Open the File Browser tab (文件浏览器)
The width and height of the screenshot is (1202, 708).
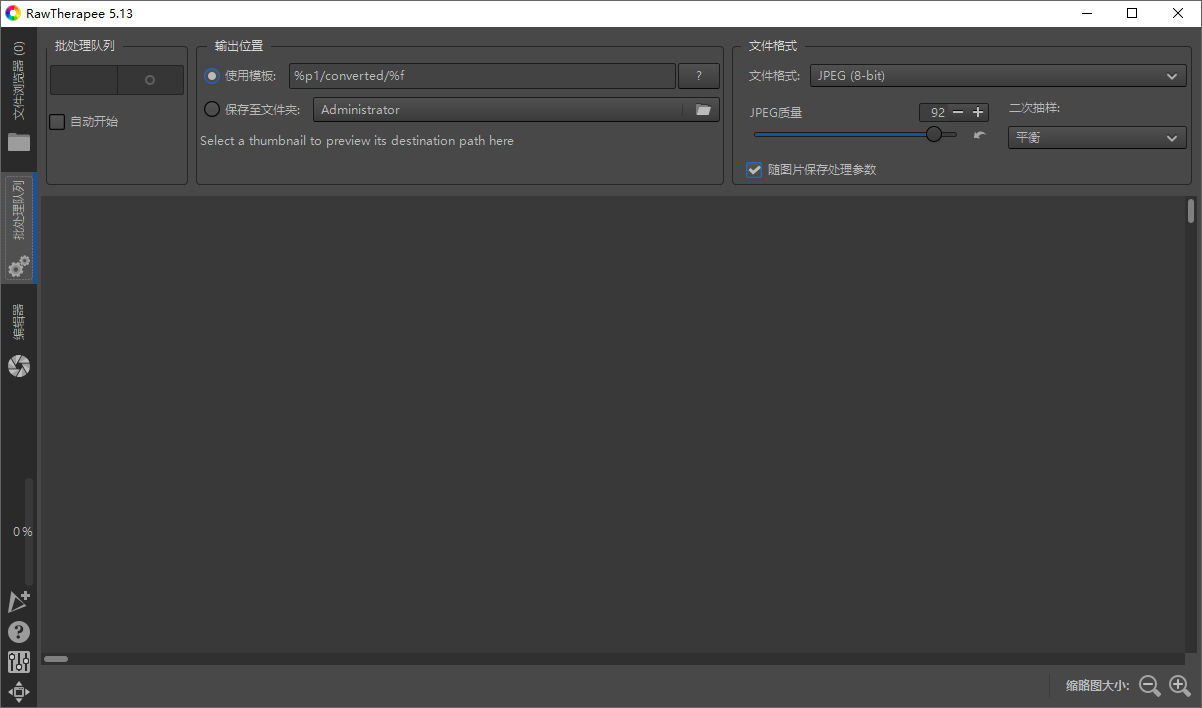pyautogui.click(x=19, y=97)
